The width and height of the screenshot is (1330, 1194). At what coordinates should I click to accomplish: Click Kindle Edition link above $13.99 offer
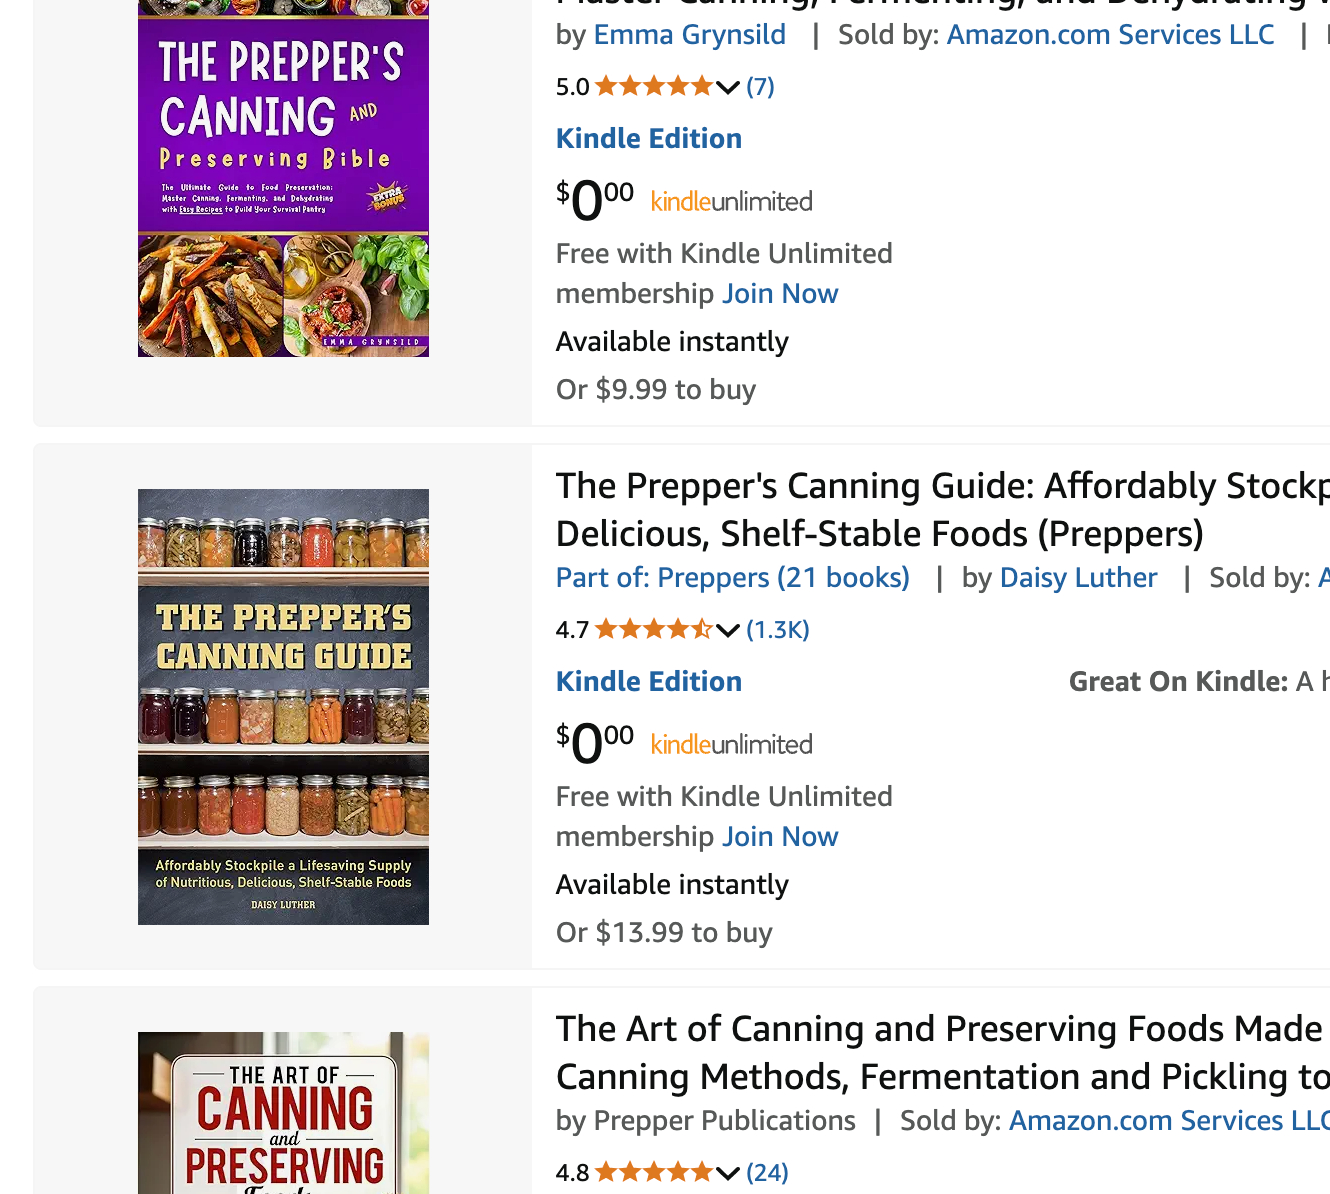pyautogui.click(x=648, y=682)
